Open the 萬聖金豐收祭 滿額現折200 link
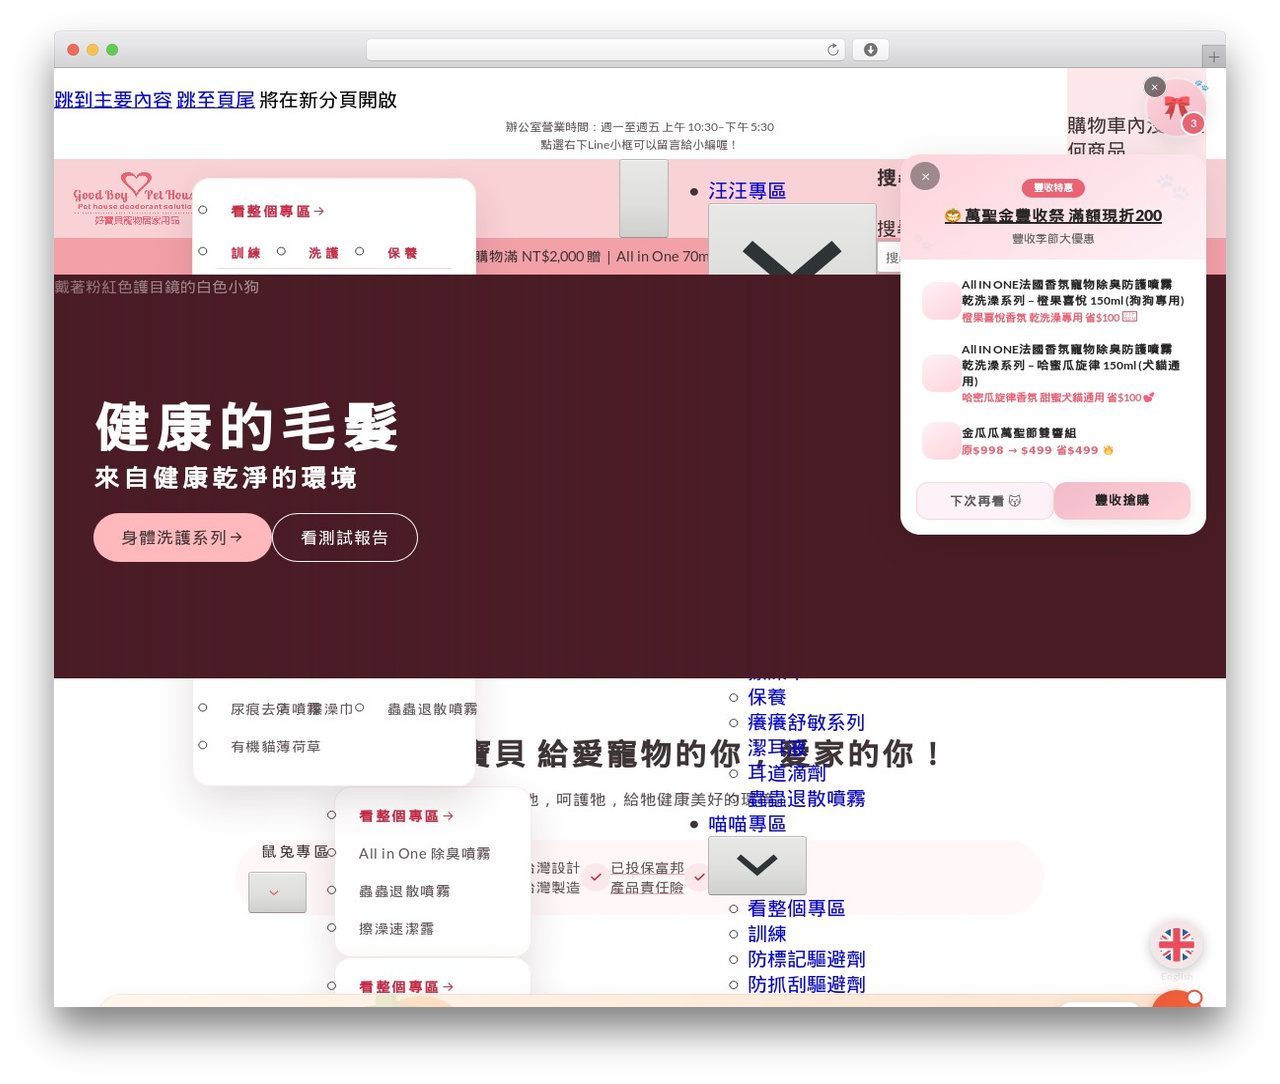Screen dimensions: 1280x1084 (x=1053, y=216)
